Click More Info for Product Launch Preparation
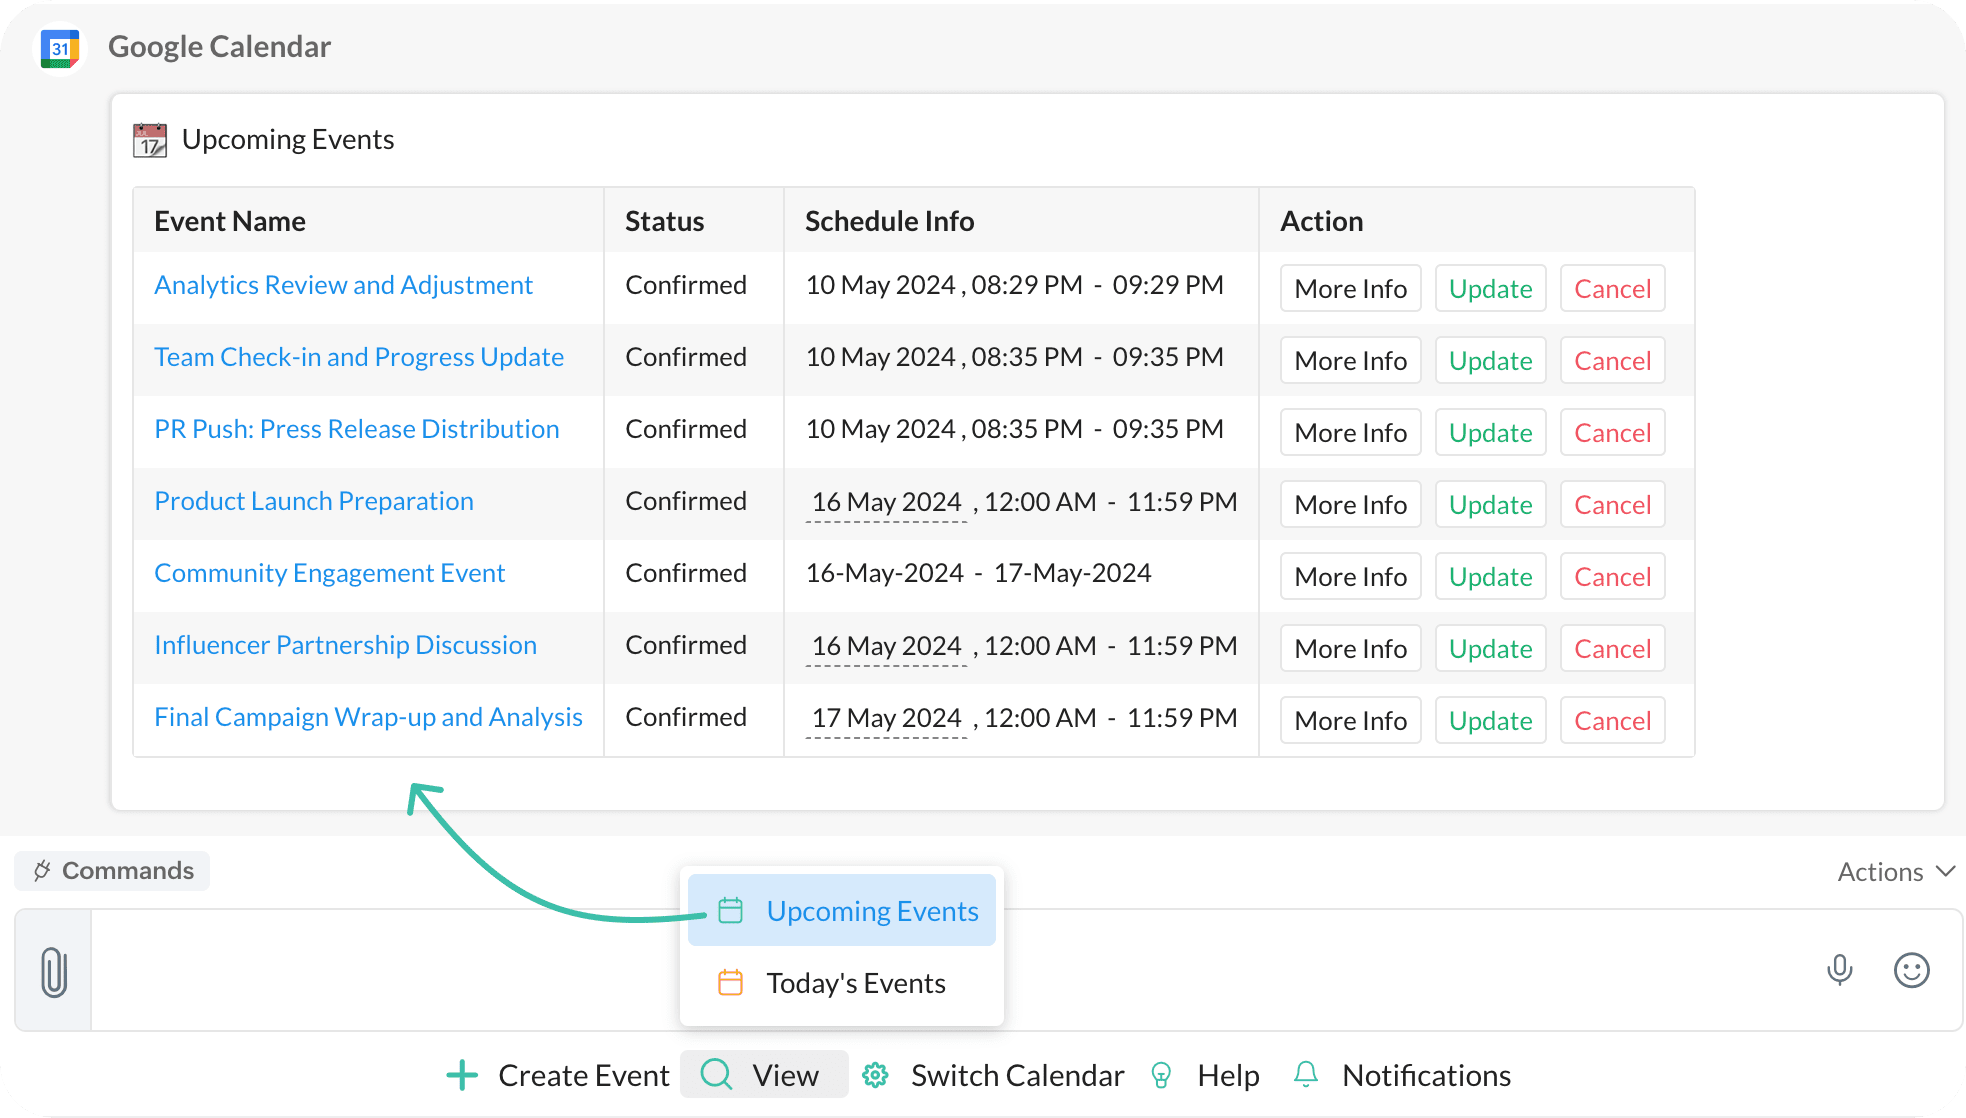Viewport: 1966px width, 1118px height. tap(1350, 505)
